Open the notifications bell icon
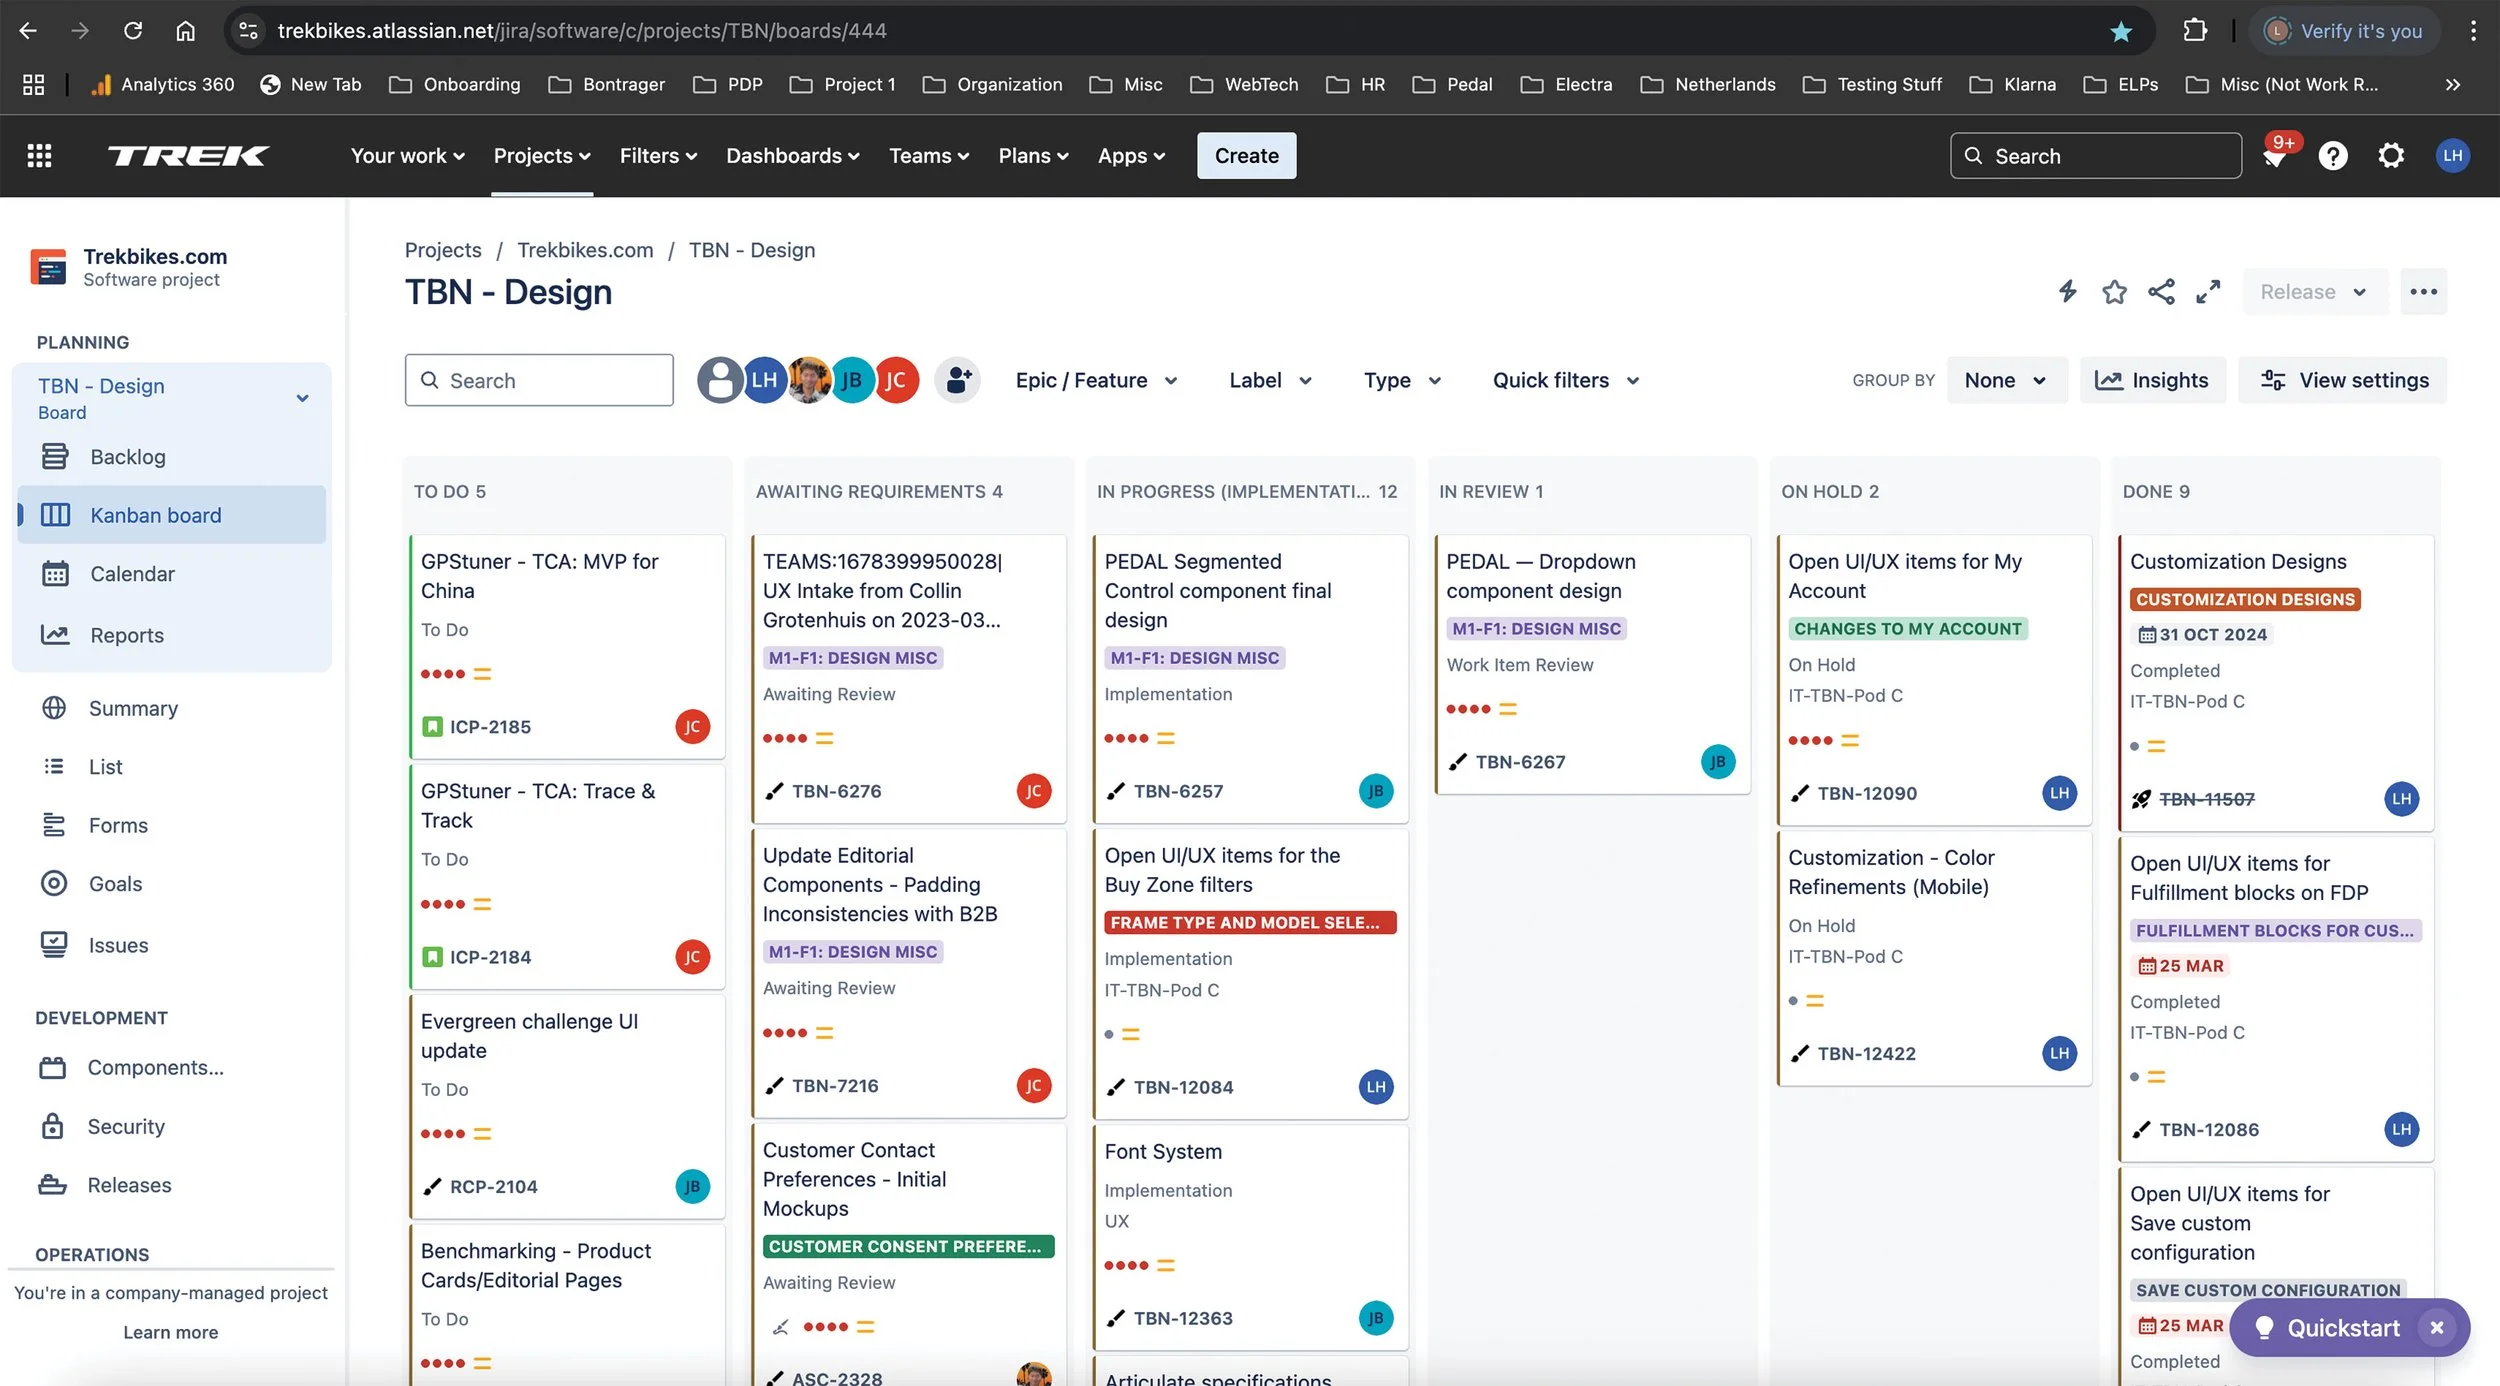 click(2274, 157)
